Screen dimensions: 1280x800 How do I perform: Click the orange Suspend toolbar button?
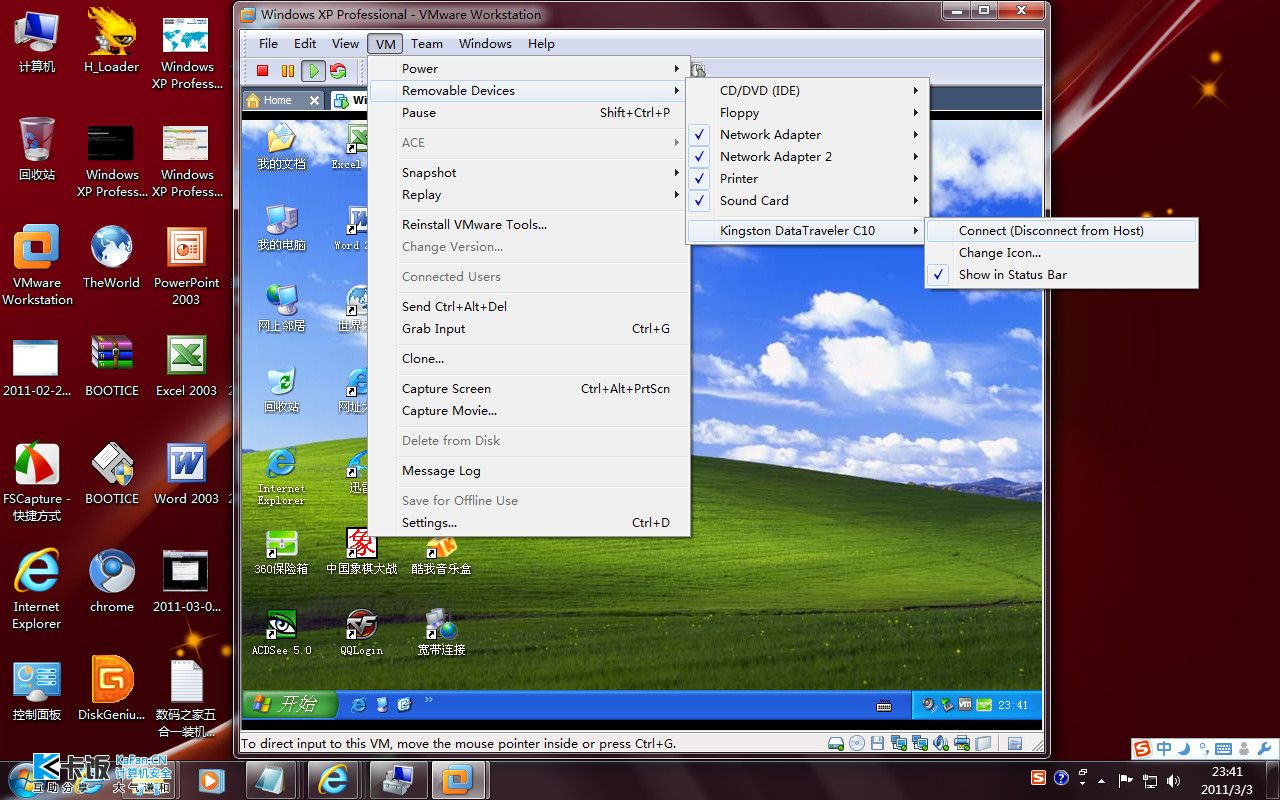coord(288,71)
